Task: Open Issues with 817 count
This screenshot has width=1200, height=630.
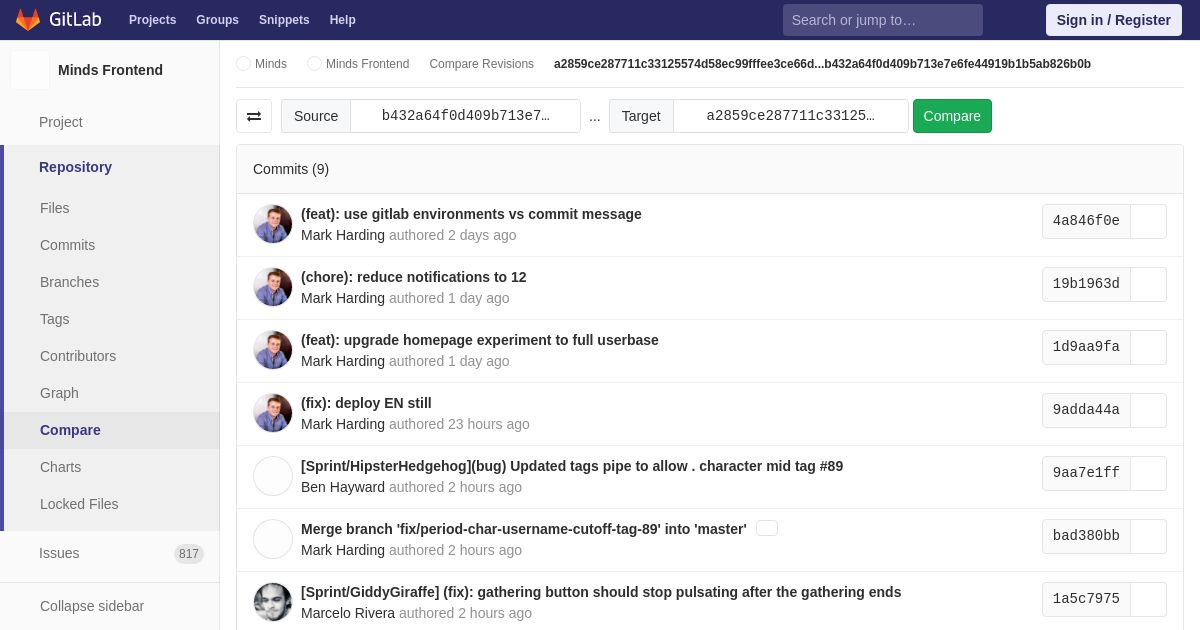Action: pos(110,553)
